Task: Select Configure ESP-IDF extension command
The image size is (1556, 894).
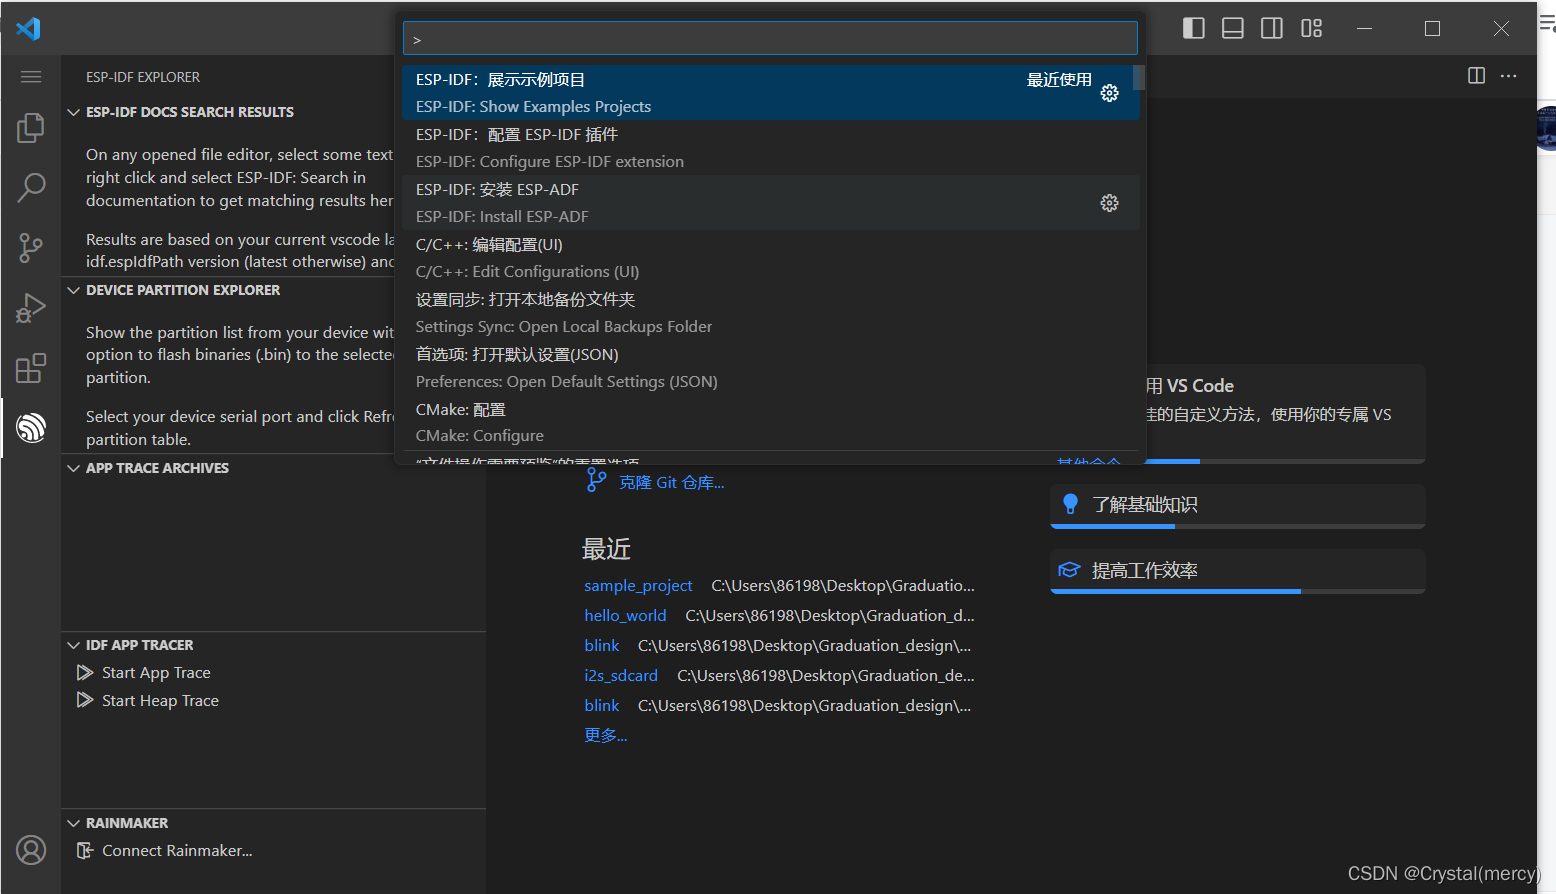Action: pos(770,148)
